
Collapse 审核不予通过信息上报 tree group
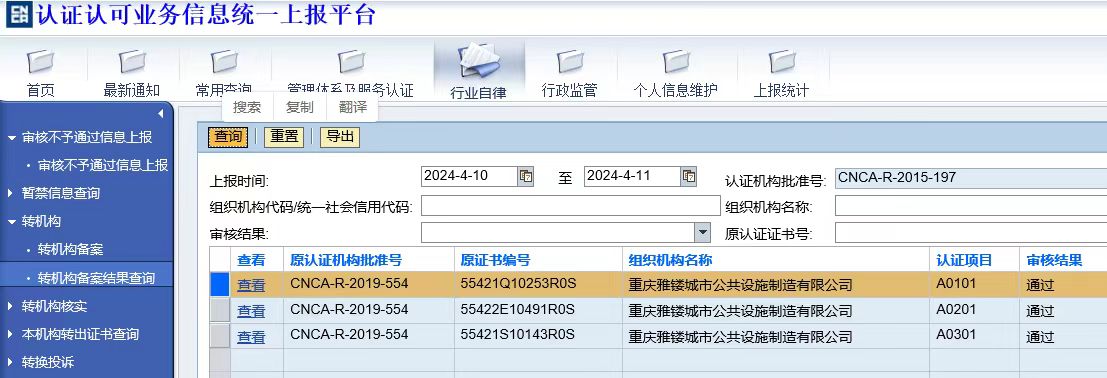pos(11,137)
